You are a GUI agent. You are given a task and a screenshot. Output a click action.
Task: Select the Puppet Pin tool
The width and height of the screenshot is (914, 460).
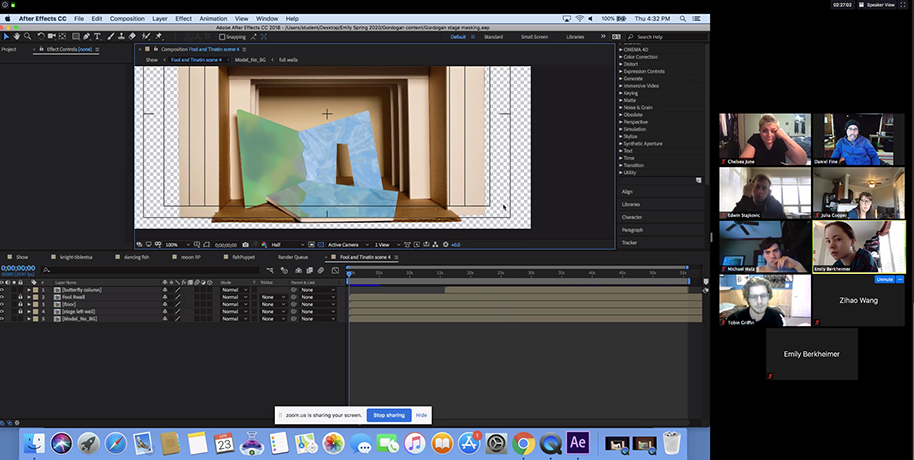point(159,37)
